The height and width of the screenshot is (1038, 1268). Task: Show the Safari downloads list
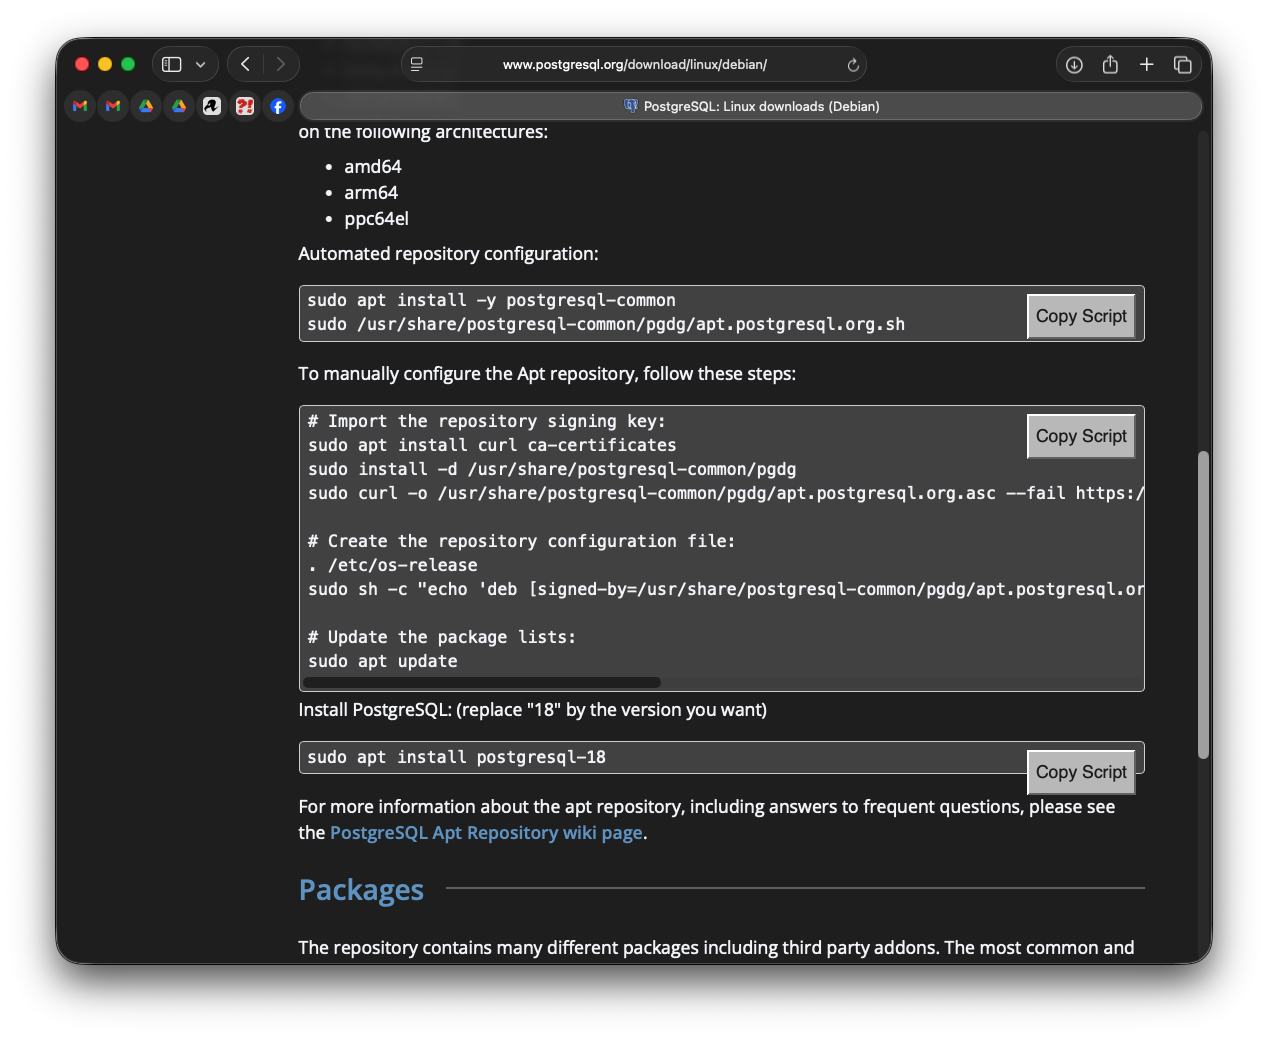click(x=1074, y=65)
